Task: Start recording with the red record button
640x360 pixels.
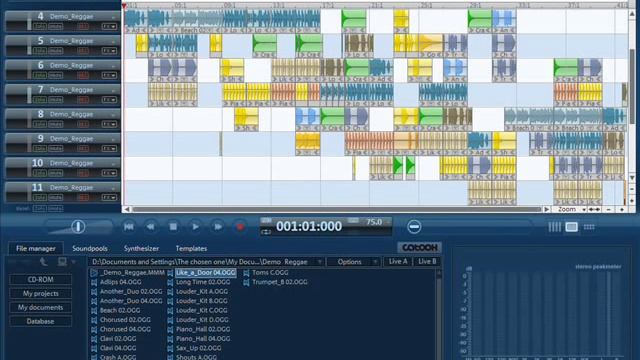Action: (x=240, y=227)
